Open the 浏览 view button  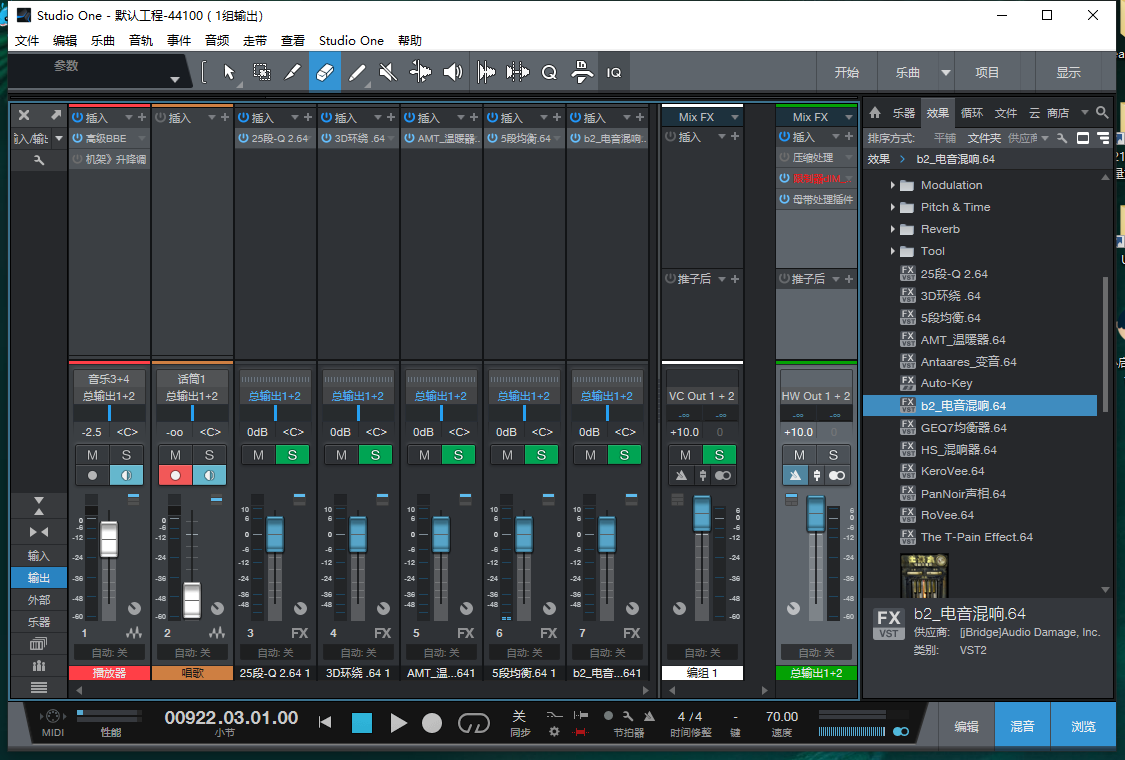coord(1083,726)
